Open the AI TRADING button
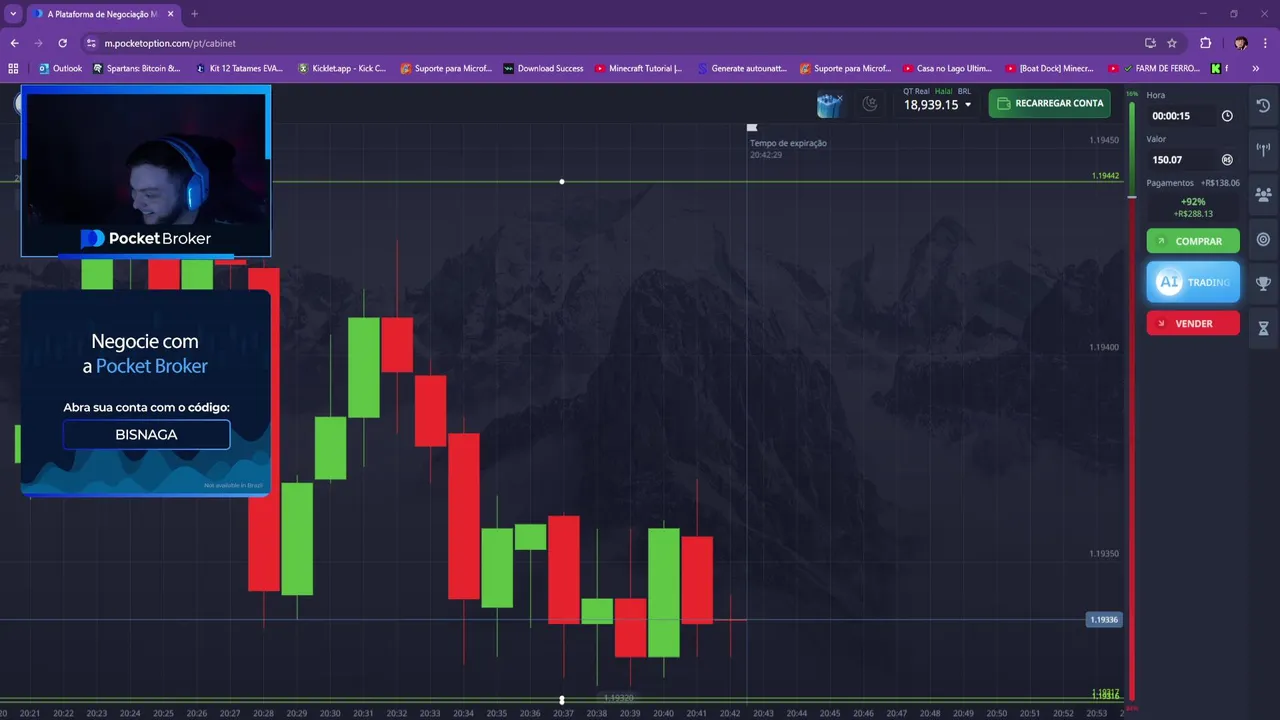This screenshot has height=720, width=1280. pos(1193,282)
